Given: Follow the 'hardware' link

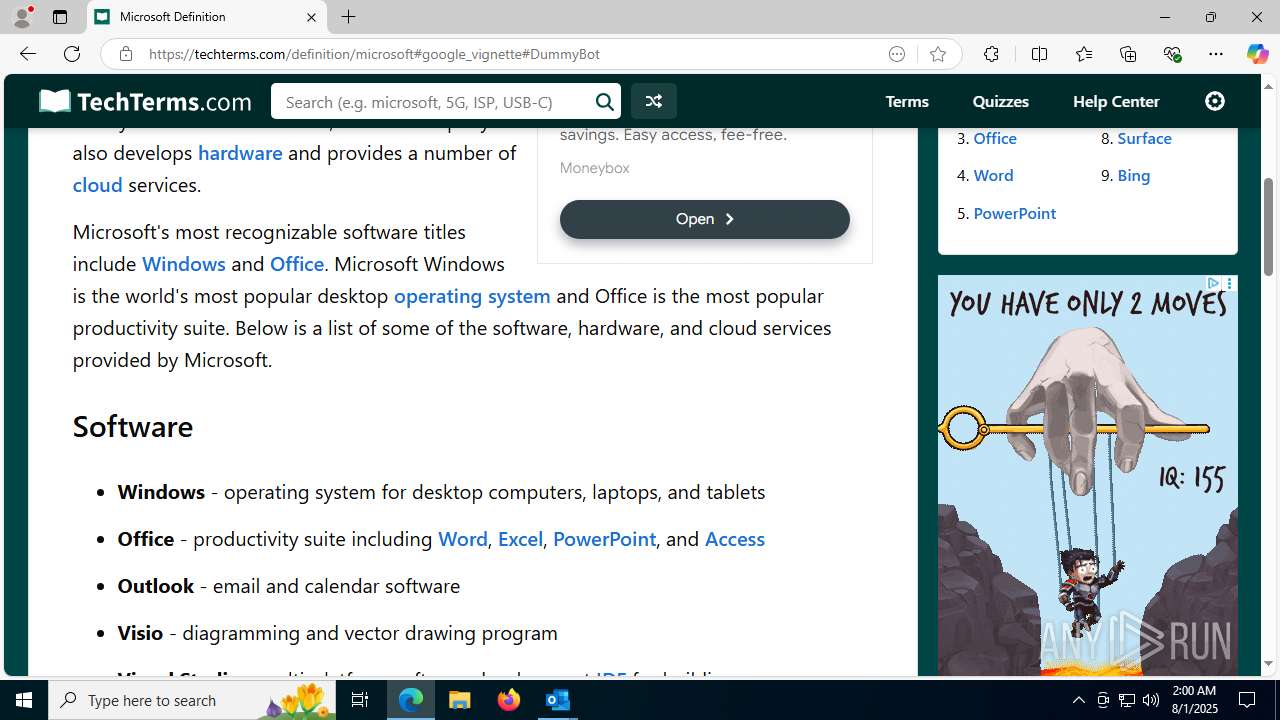Looking at the screenshot, I should tap(240, 152).
